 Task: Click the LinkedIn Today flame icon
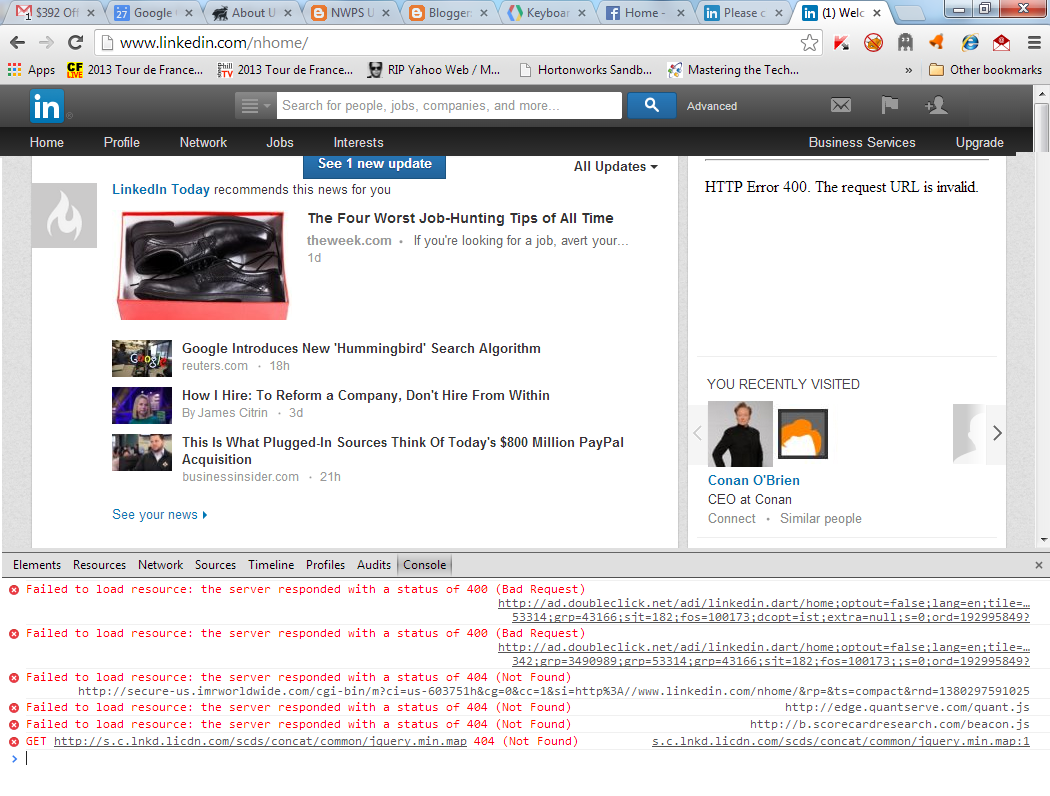click(x=64, y=216)
